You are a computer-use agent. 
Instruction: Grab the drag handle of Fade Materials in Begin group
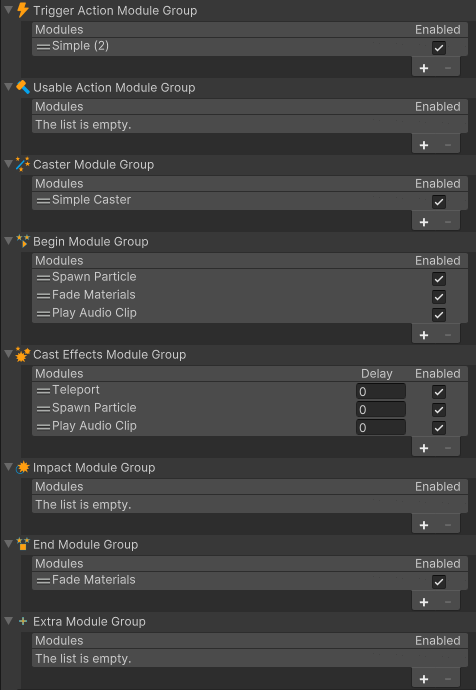click(x=43, y=296)
